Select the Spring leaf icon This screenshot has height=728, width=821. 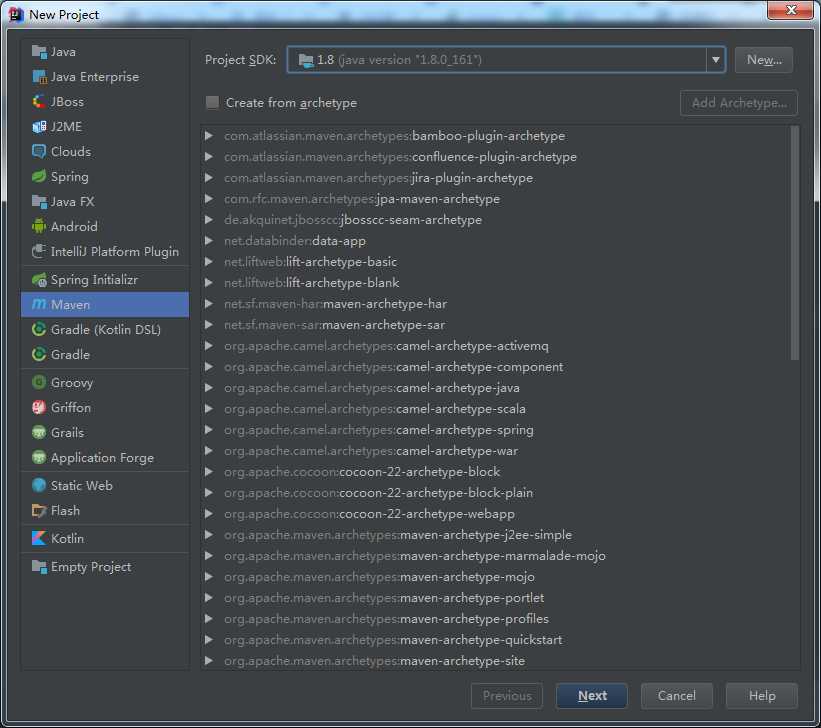point(39,177)
